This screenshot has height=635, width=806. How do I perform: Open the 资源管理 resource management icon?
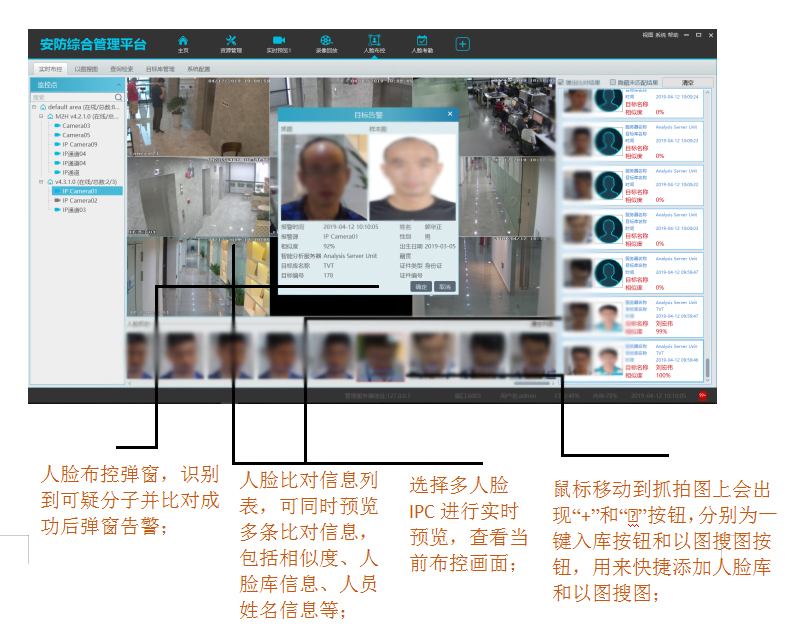click(231, 41)
